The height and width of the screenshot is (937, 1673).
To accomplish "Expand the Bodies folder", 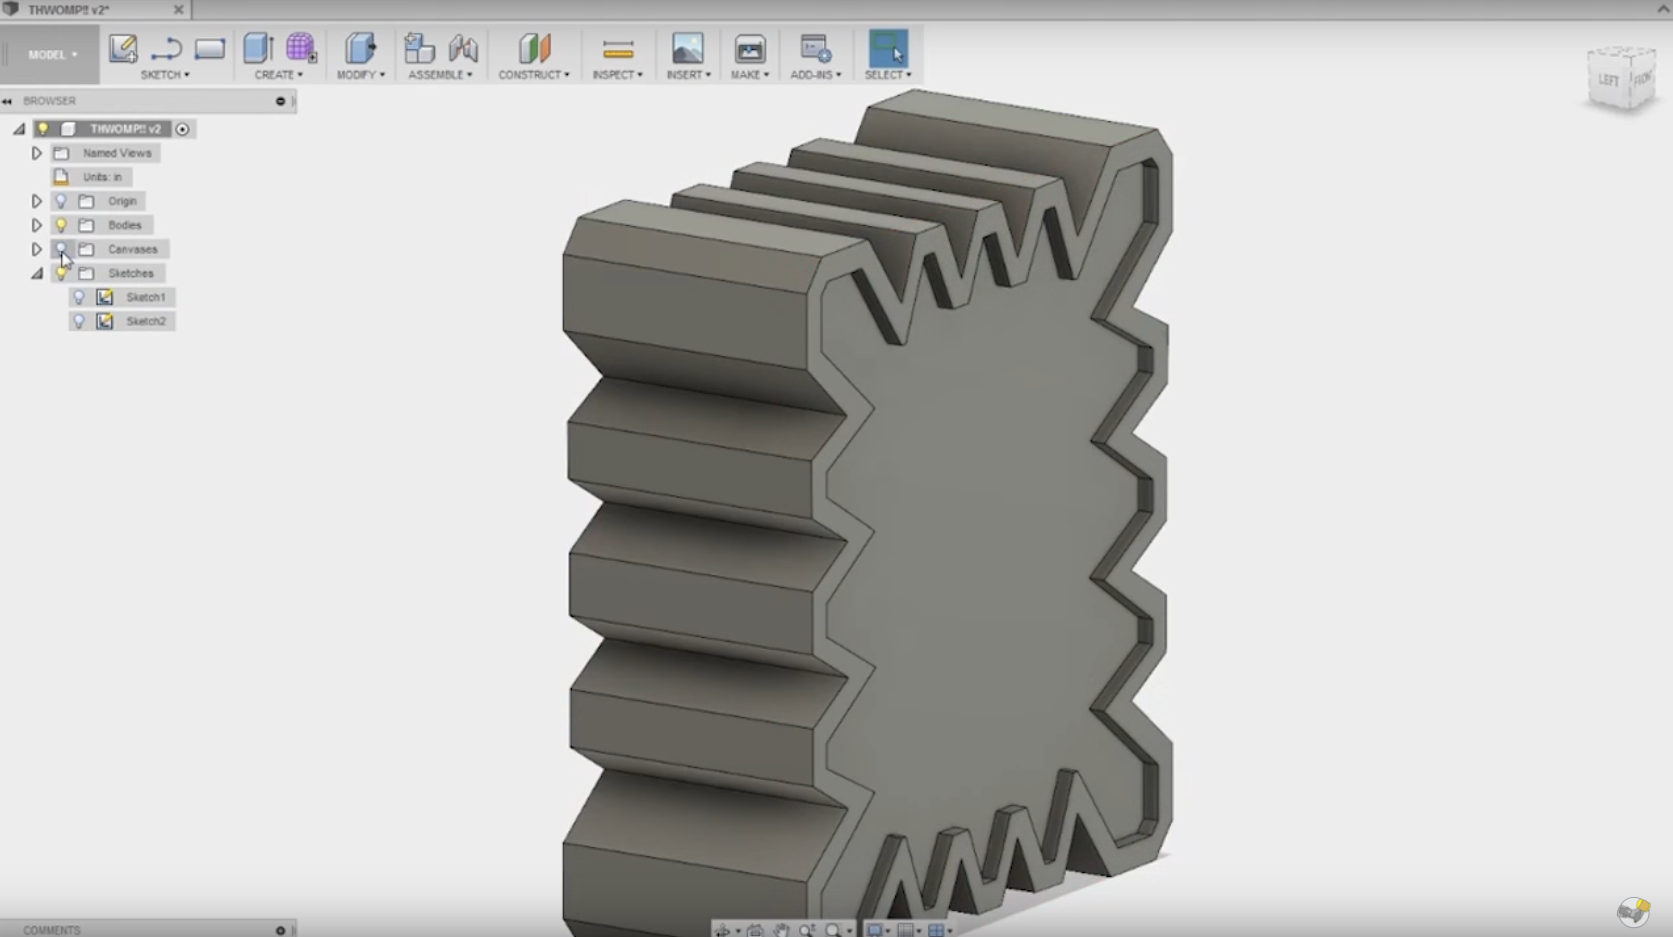I will click(37, 225).
